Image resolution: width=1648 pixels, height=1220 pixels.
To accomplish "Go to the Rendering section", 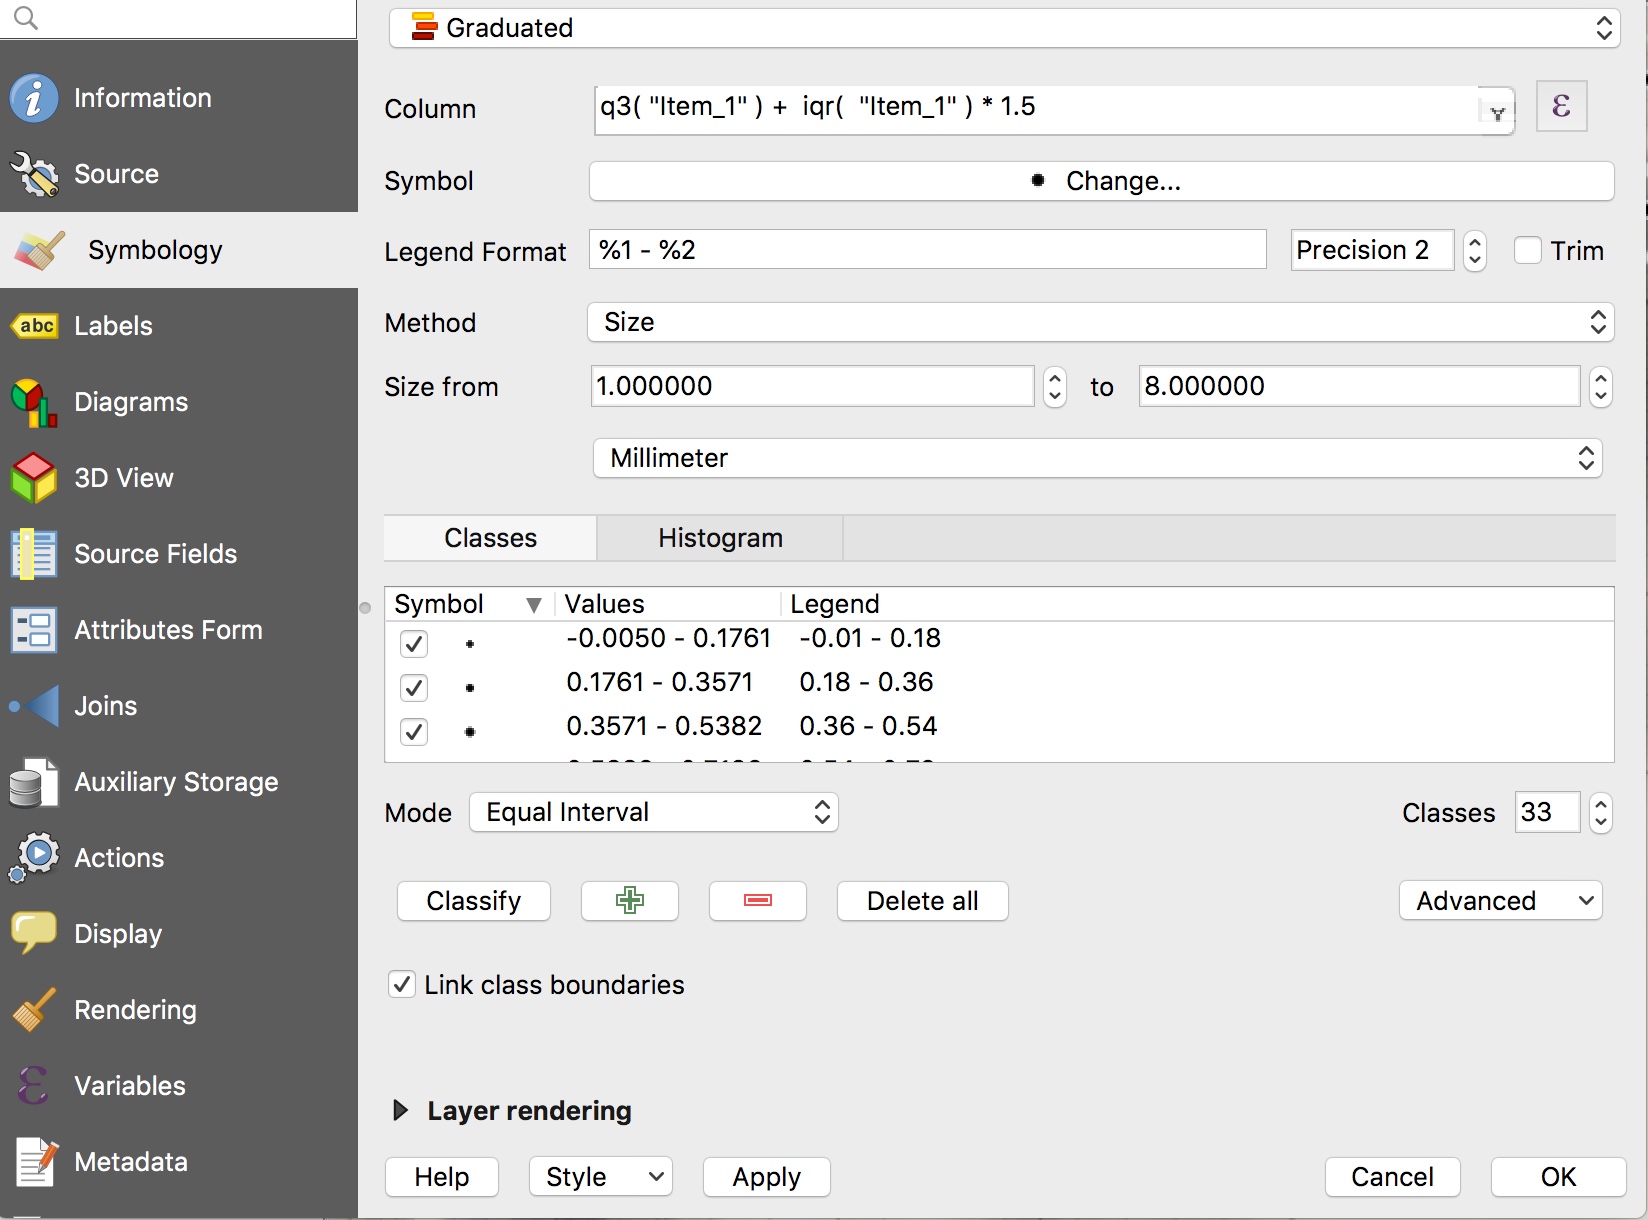I will (x=179, y=1010).
